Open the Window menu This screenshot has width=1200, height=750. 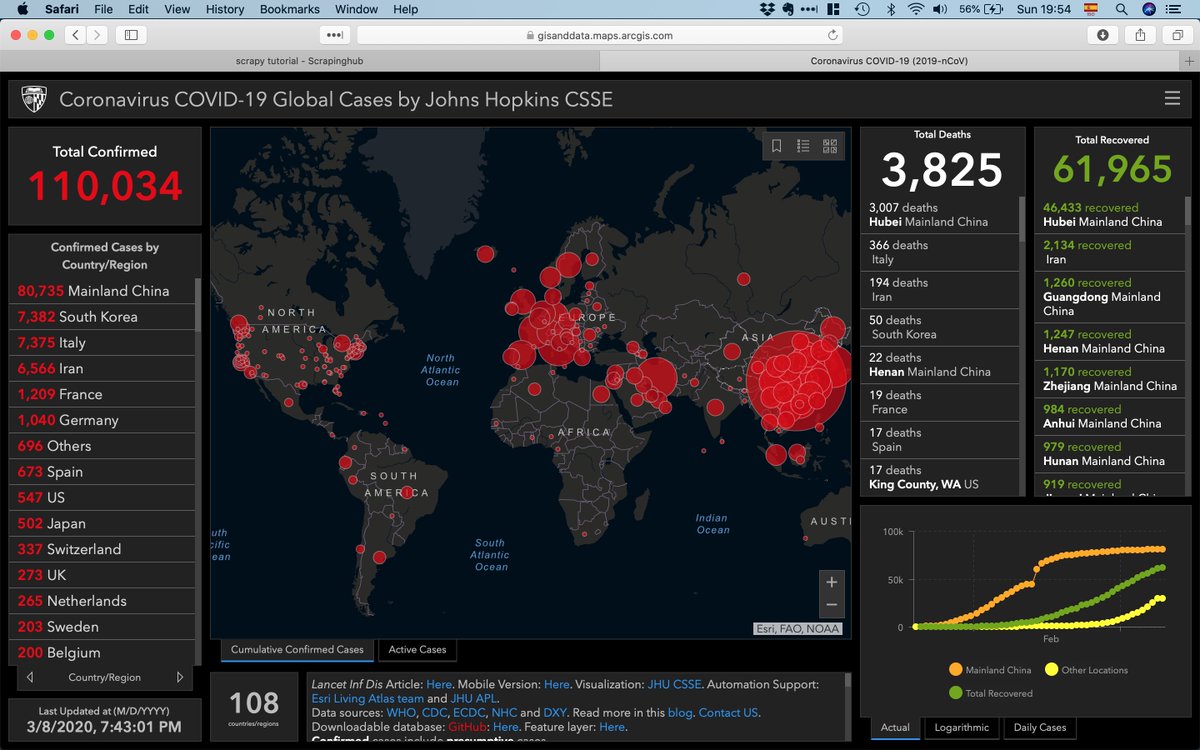pyautogui.click(x=357, y=9)
